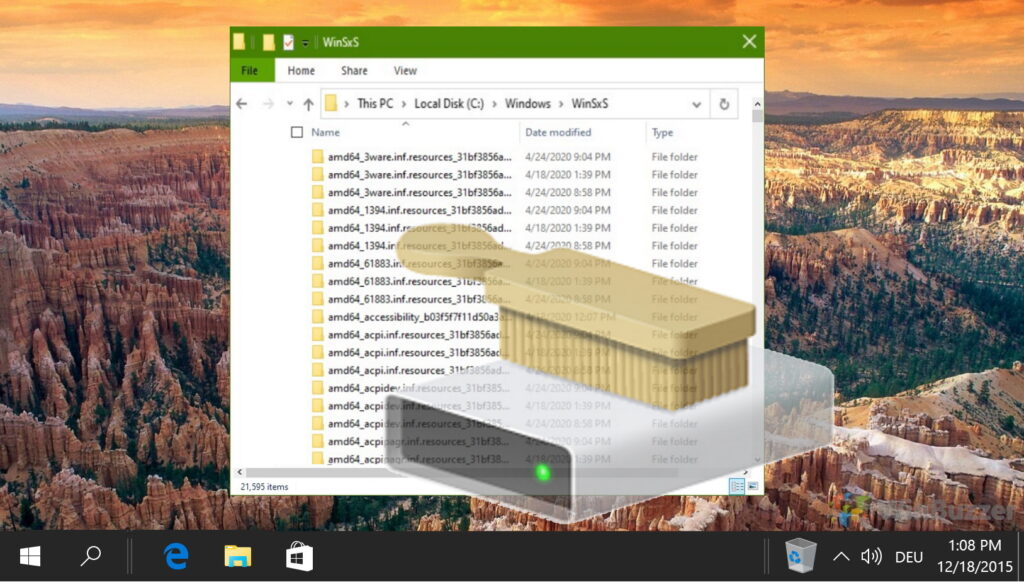Open the This PC breadcrumb chevron
Image resolution: width=1024 pixels, height=582 pixels.
click(x=404, y=103)
